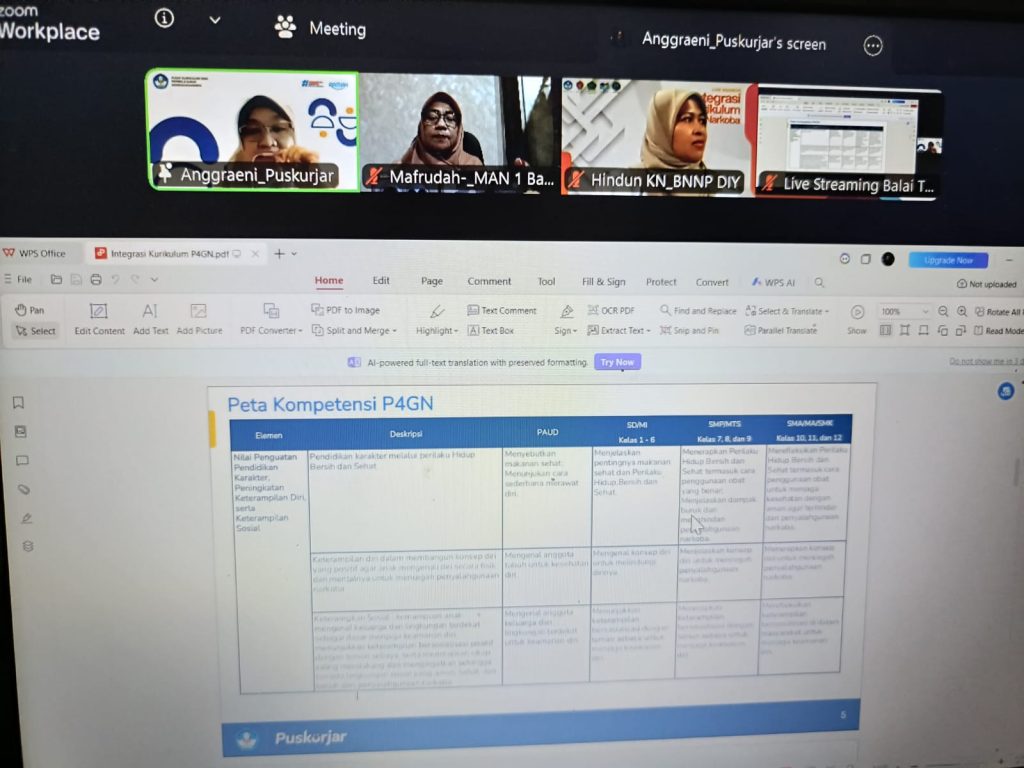This screenshot has height=768, width=1024.
Task: Expand the Highlight dropdown arrow
Action: pyautogui.click(x=437, y=331)
